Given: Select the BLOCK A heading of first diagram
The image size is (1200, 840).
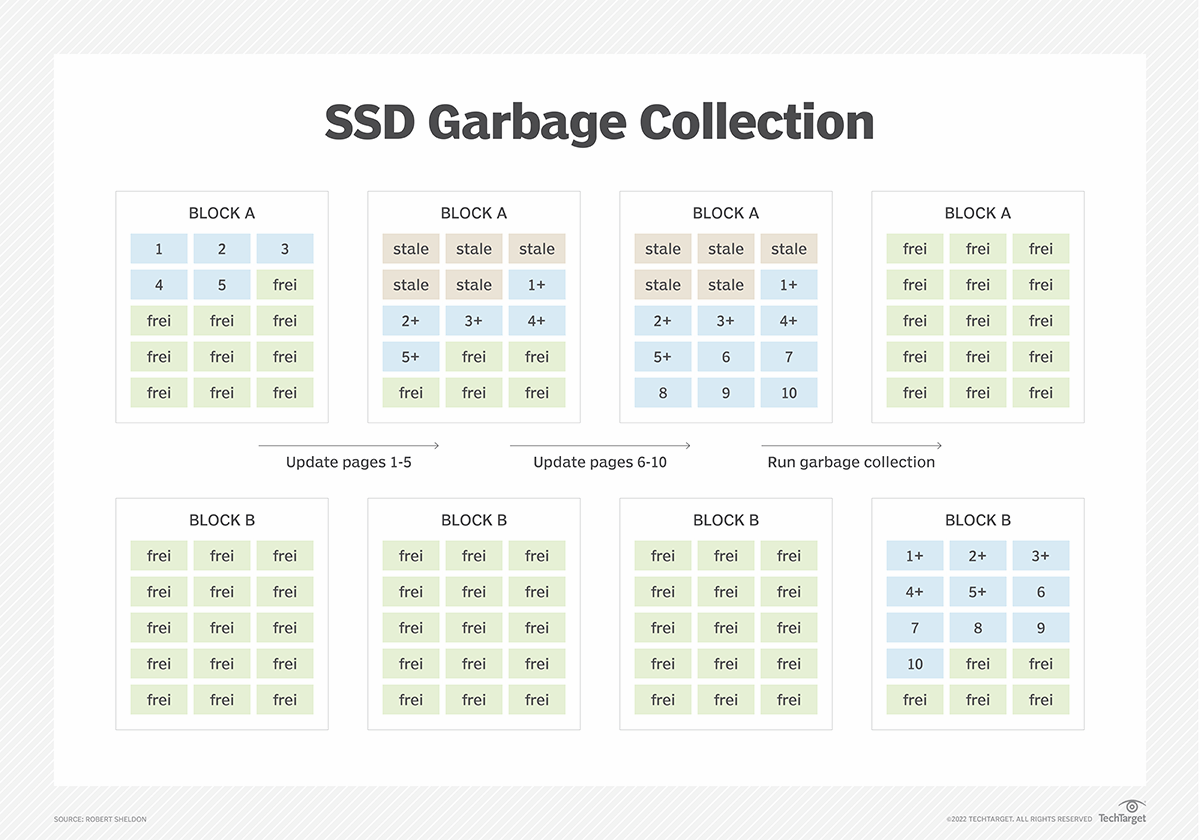Looking at the screenshot, I should tap(221, 213).
